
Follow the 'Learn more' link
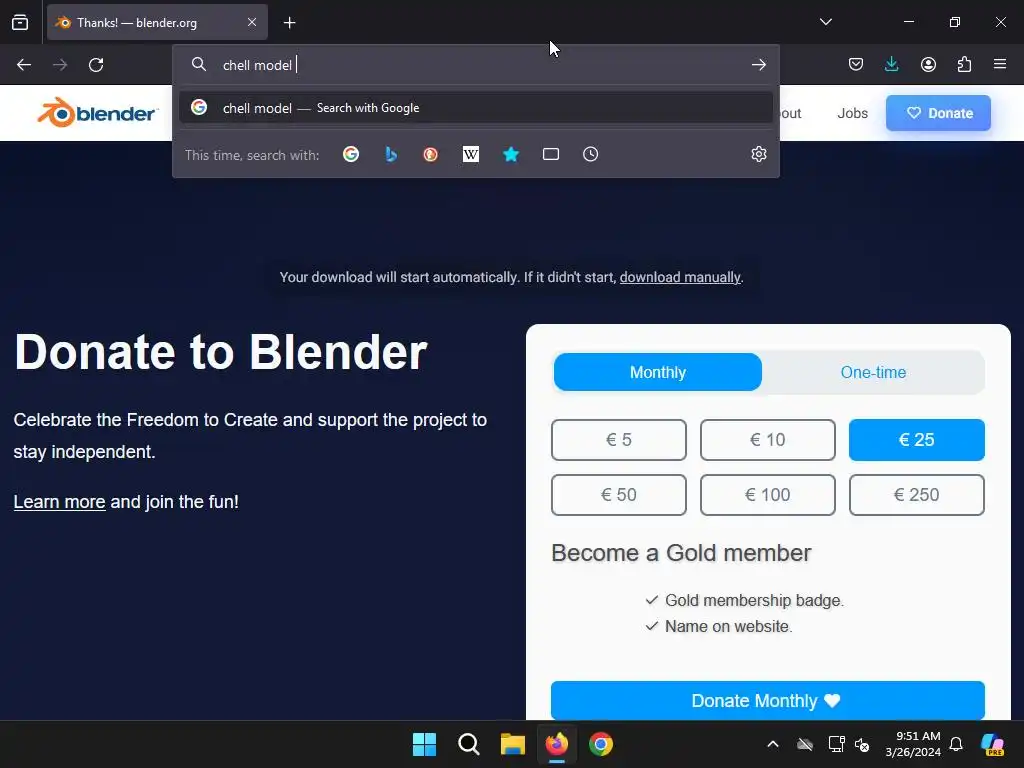pyautogui.click(x=59, y=502)
